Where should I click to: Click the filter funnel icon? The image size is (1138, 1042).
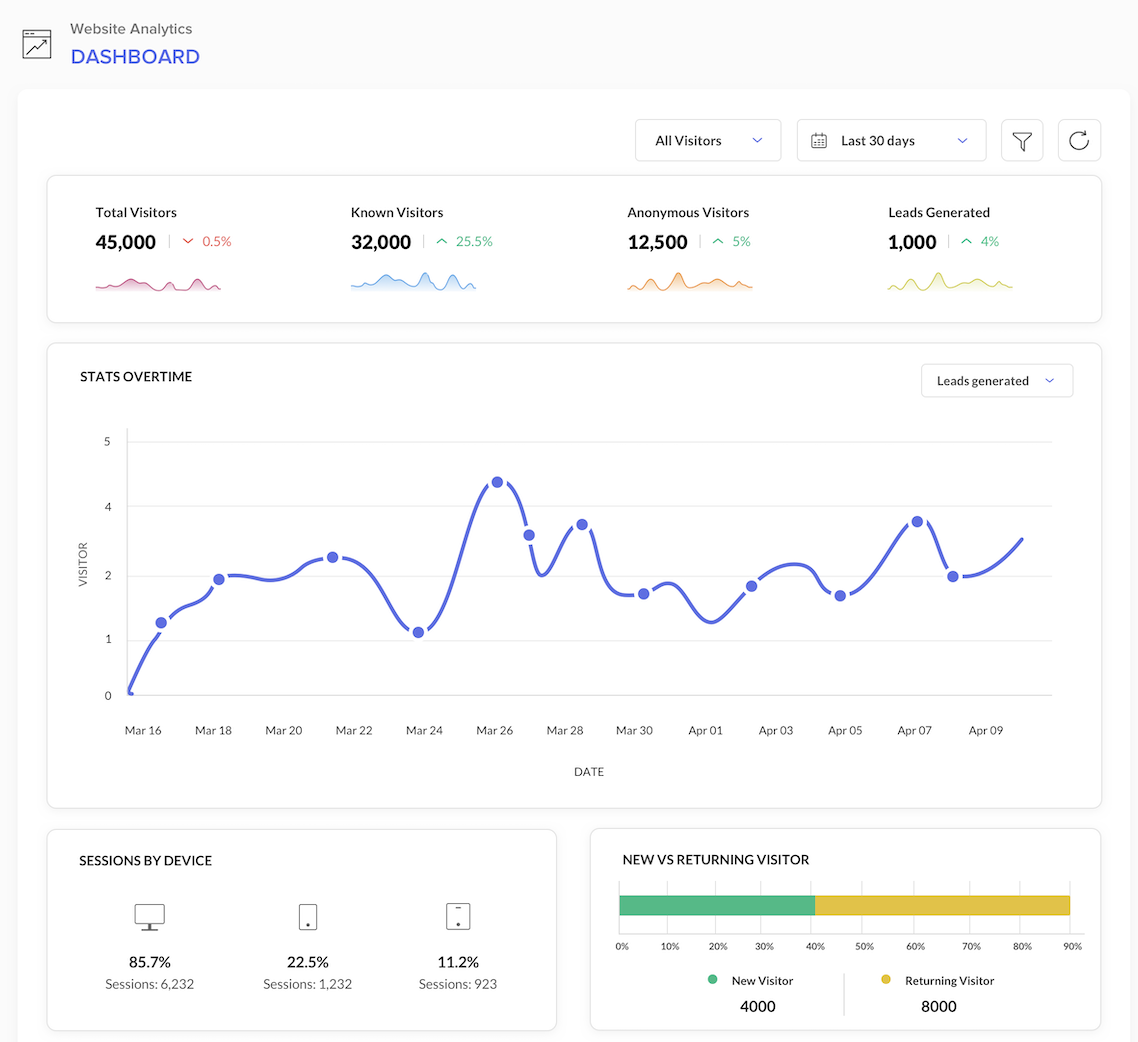pyautogui.click(x=1022, y=140)
